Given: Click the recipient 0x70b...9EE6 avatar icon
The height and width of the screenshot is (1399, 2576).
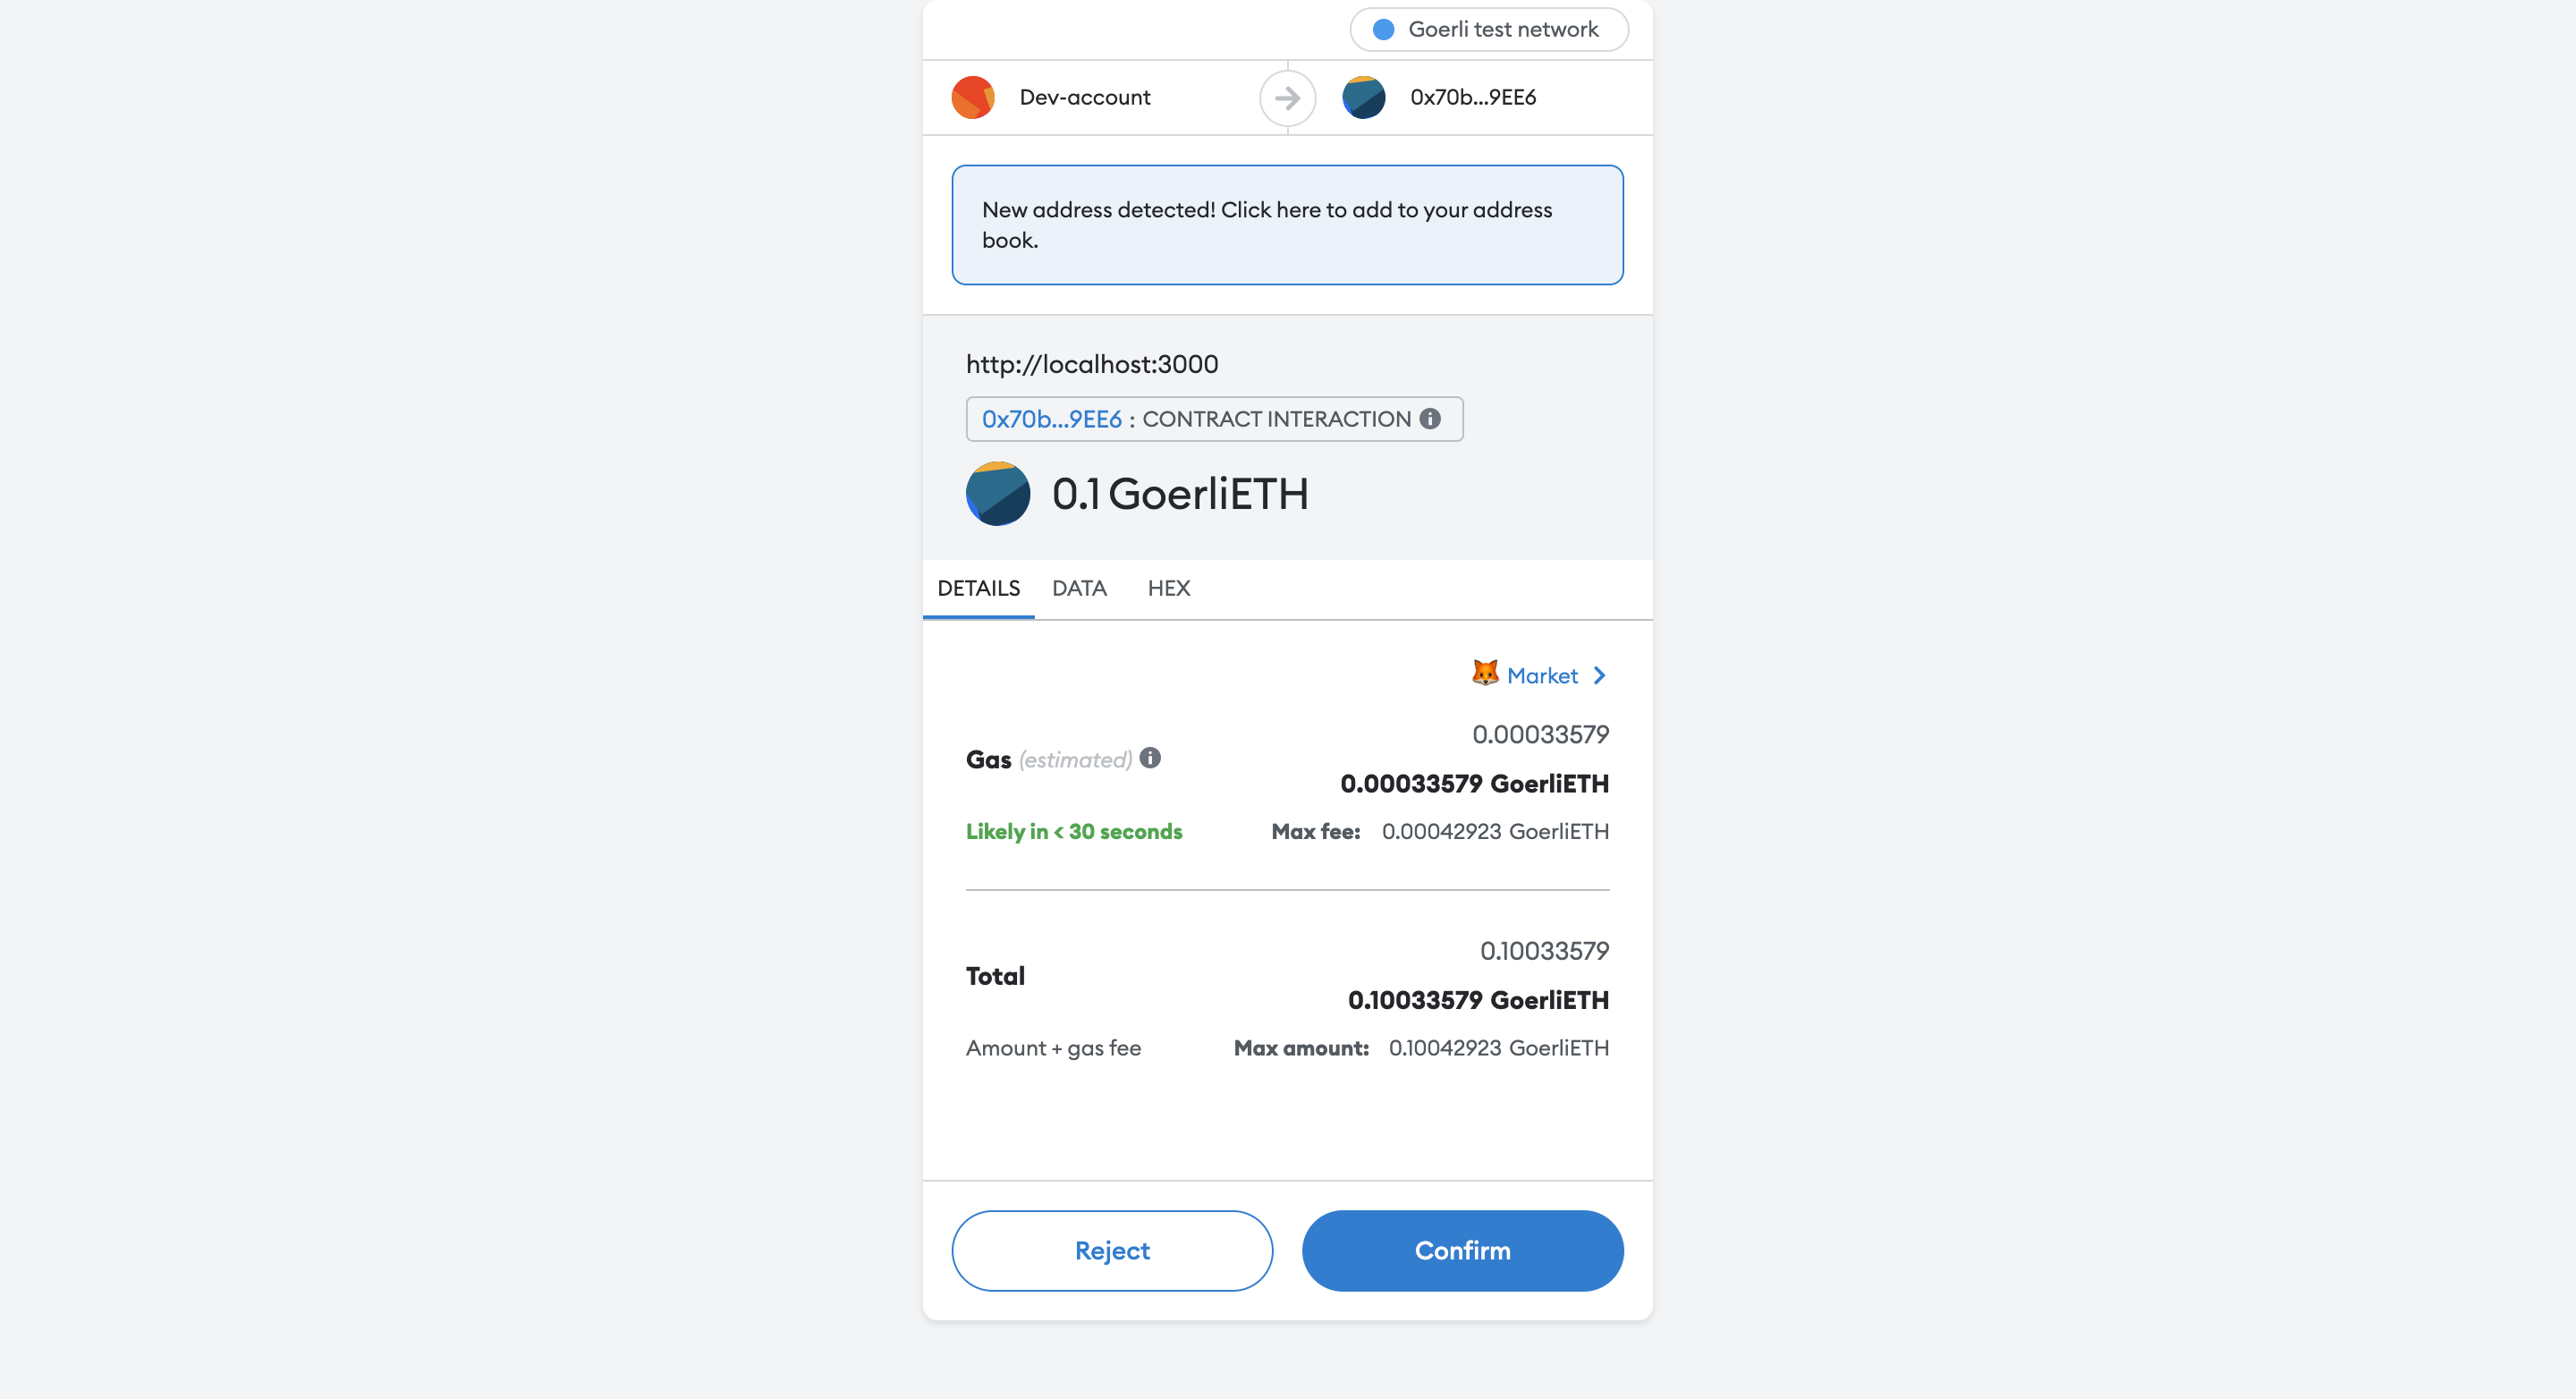Looking at the screenshot, I should click(1363, 97).
